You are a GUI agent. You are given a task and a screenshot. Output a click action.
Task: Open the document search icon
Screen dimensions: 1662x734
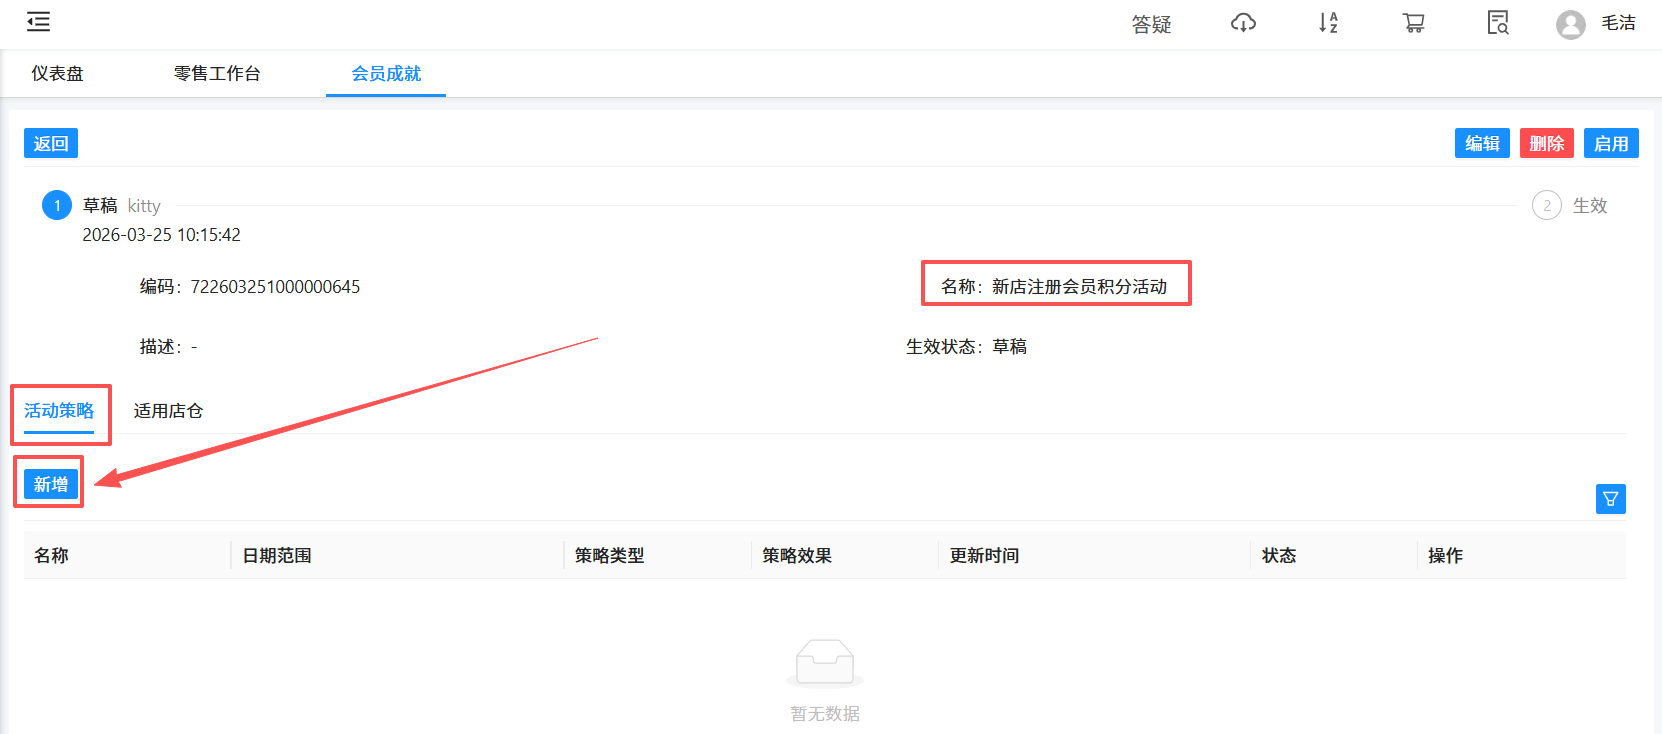tap(1497, 23)
